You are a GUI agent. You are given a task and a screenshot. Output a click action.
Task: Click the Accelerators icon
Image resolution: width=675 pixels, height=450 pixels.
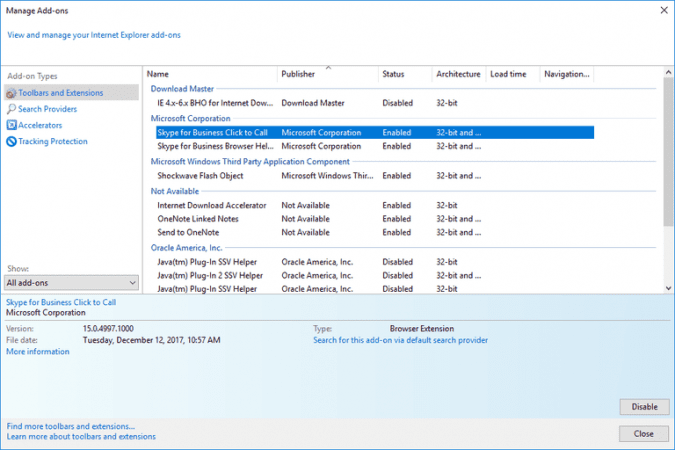[x=12, y=125]
